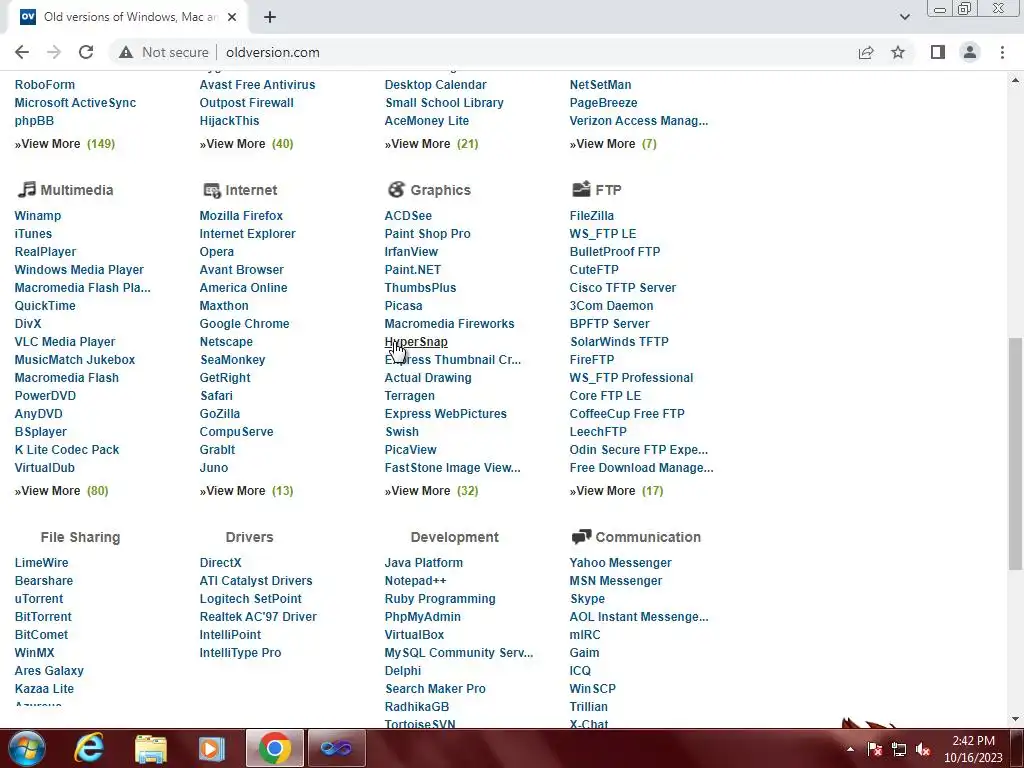Open the Development category heading

click(455, 537)
